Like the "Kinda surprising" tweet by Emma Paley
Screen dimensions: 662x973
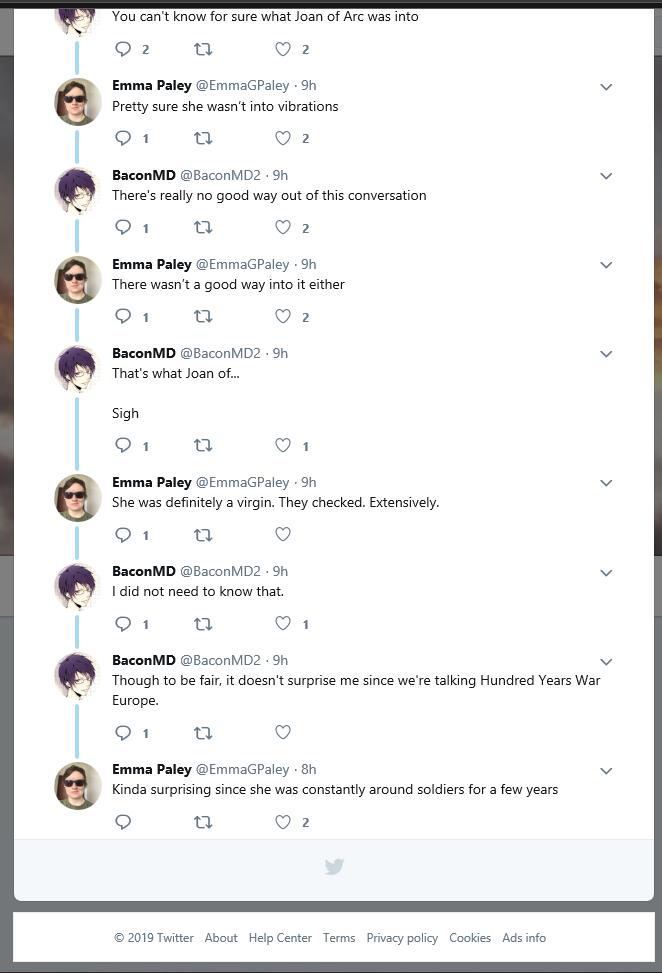[283, 822]
